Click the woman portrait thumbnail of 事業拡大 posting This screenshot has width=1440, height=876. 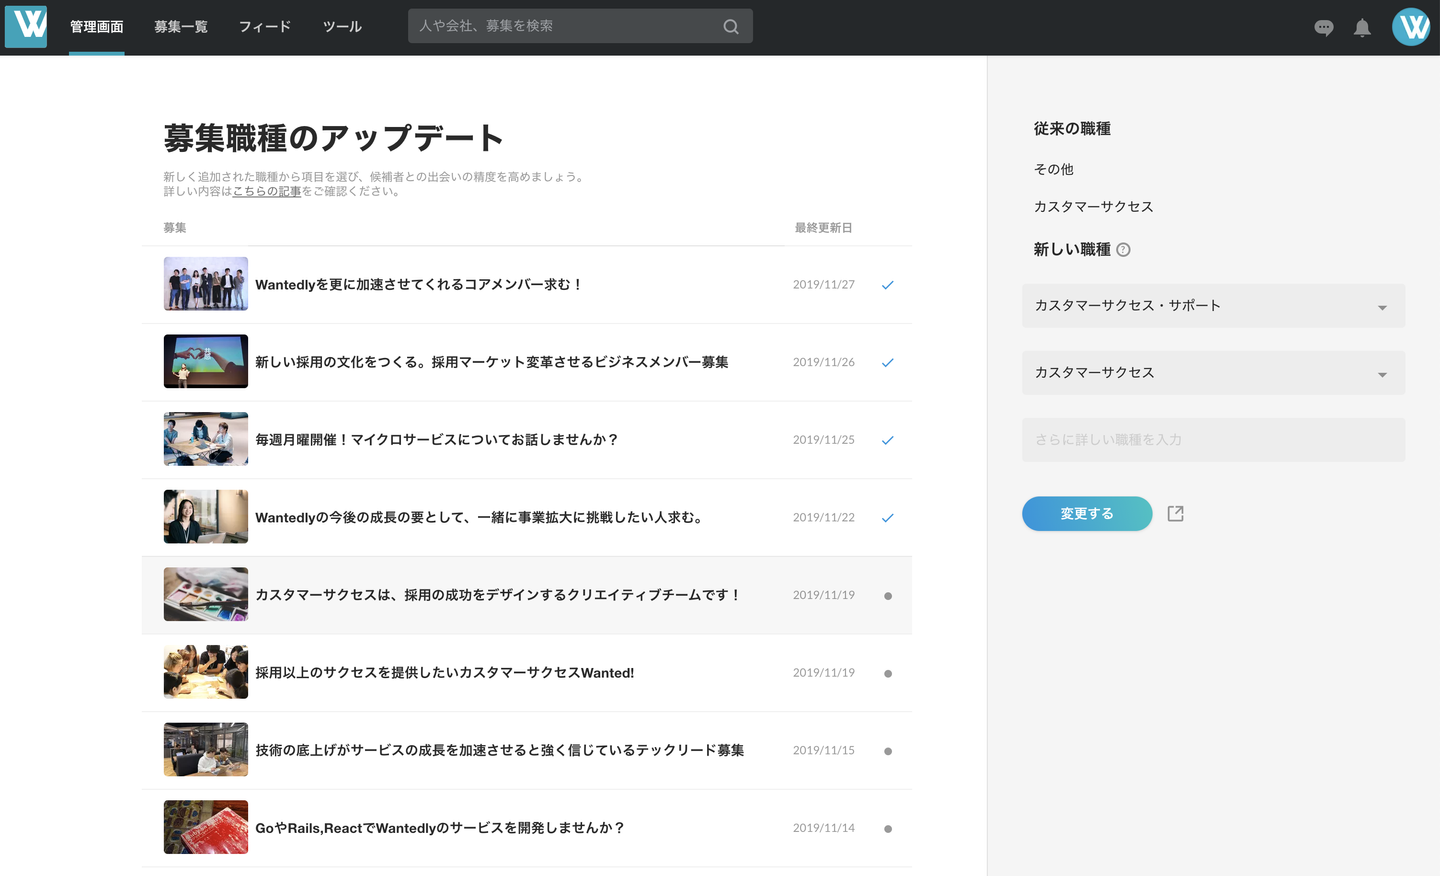click(x=206, y=517)
